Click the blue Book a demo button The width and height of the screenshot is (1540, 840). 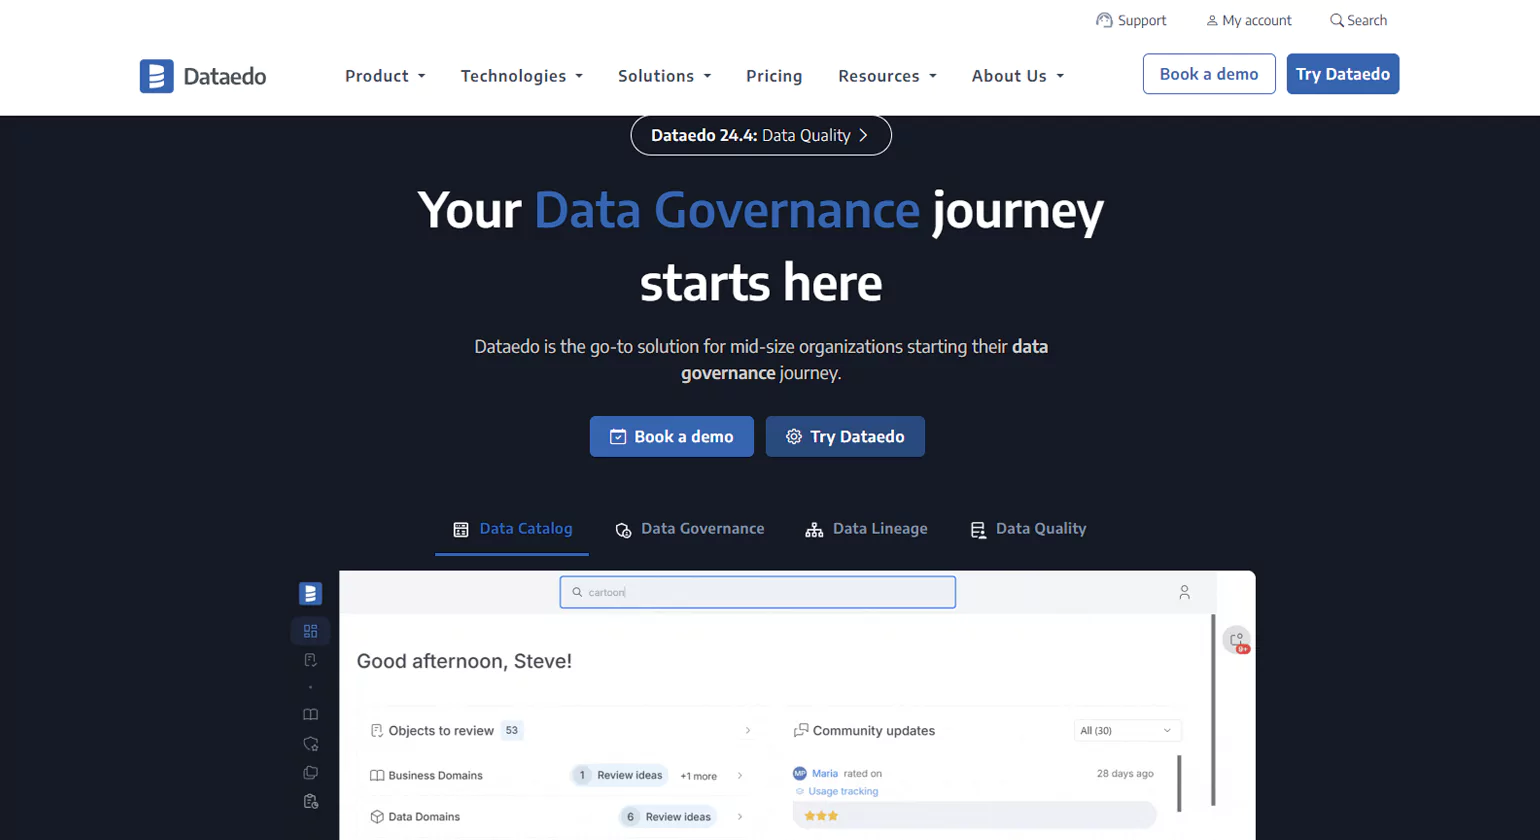point(671,436)
